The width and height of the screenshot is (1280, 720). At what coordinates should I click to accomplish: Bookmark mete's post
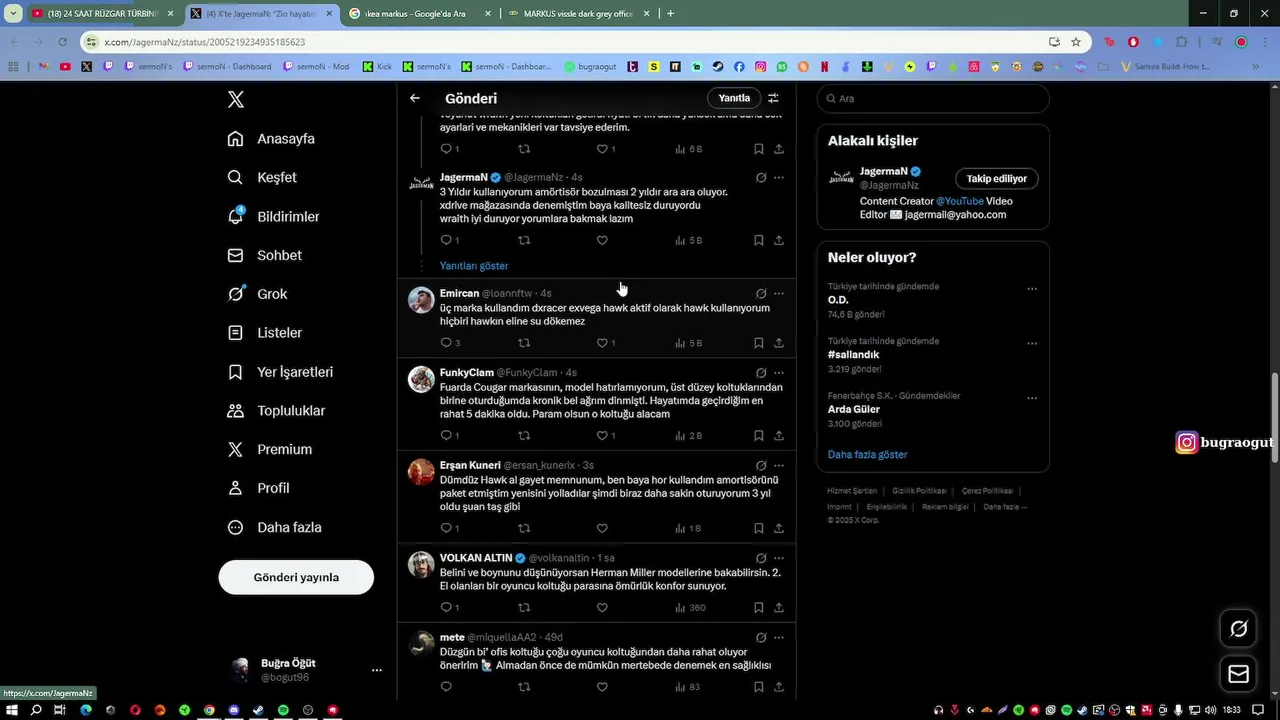[759, 687]
